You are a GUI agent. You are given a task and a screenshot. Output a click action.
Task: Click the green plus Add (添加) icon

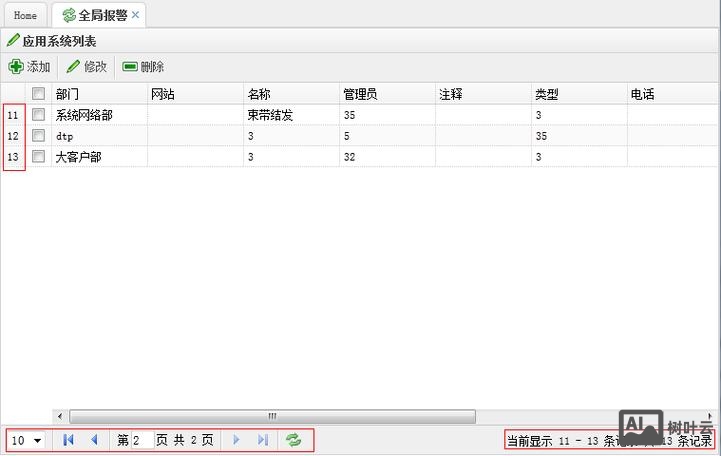pos(16,67)
